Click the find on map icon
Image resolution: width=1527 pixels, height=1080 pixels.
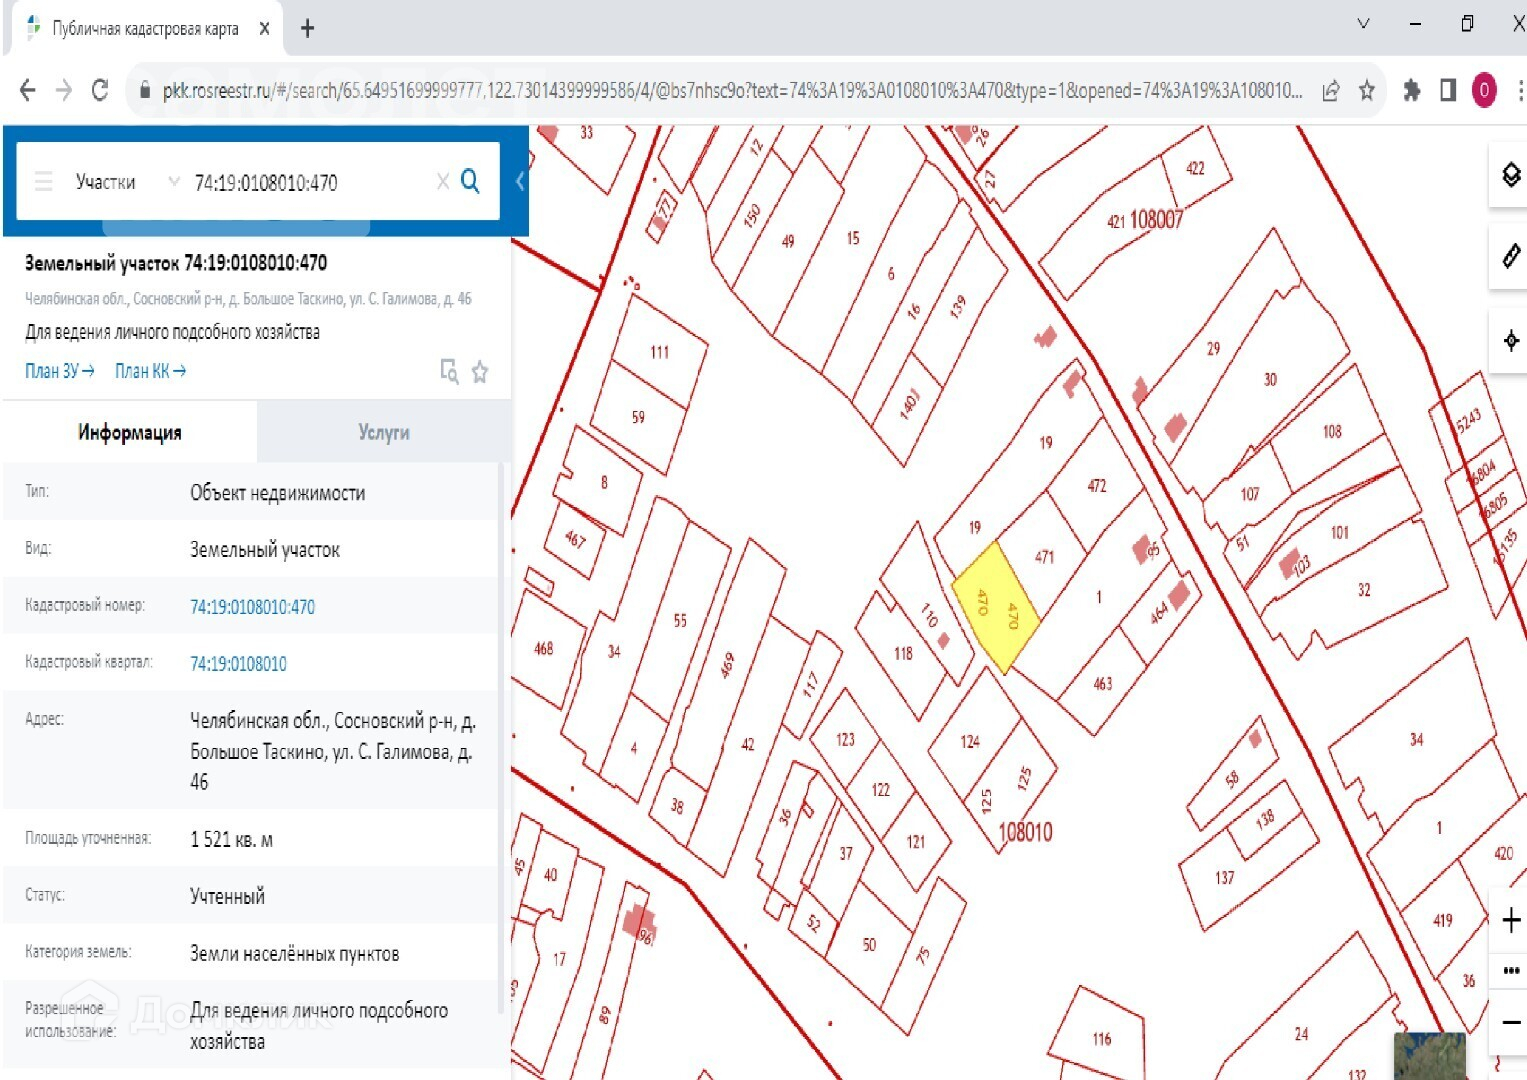point(449,372)
